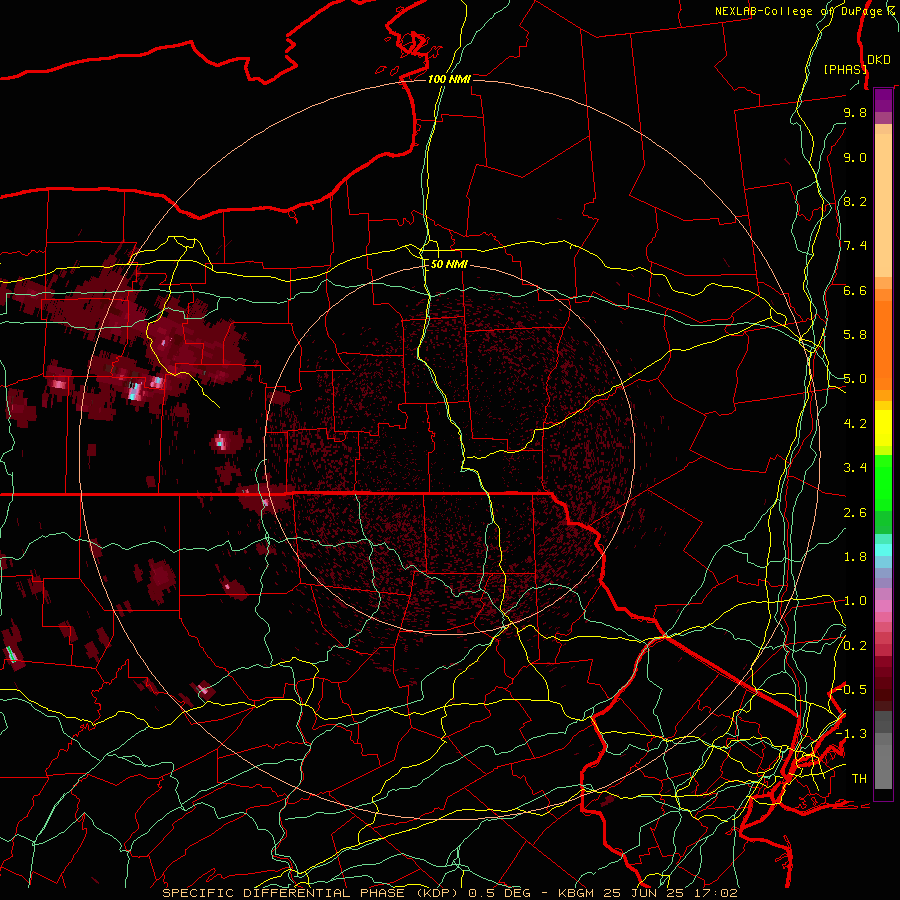Click the 8.2 legend value
Image resolution: width=900 pixels, height=900 pixels.
click(855, 201)
